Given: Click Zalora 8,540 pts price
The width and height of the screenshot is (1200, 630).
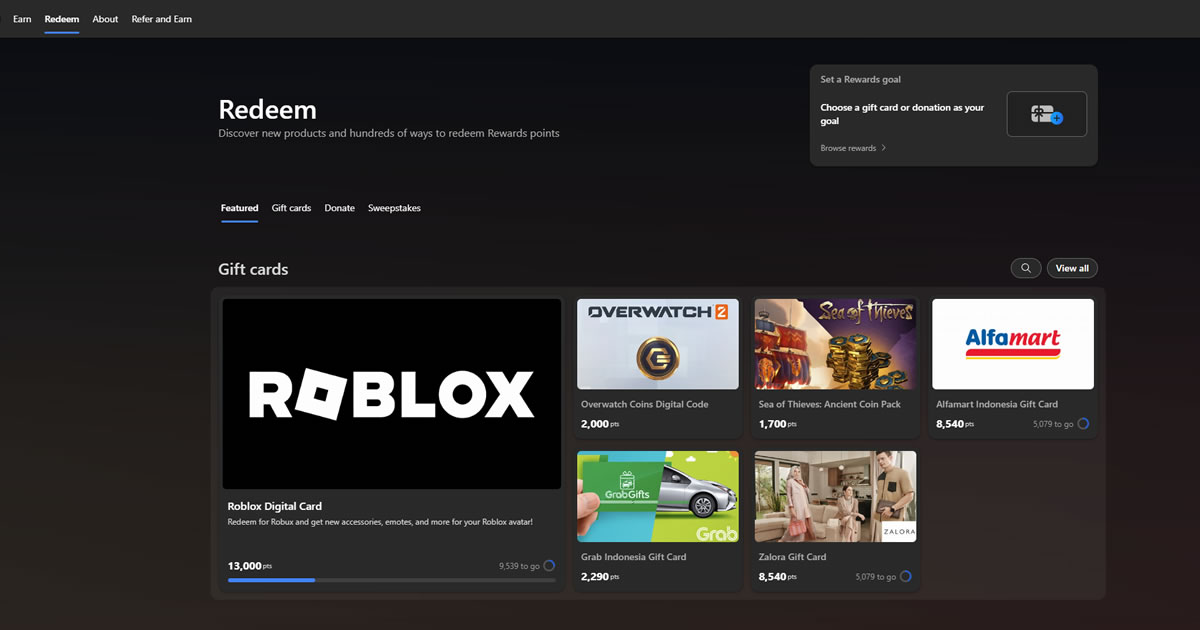Looking at the screenshot, I should (778, 576).
